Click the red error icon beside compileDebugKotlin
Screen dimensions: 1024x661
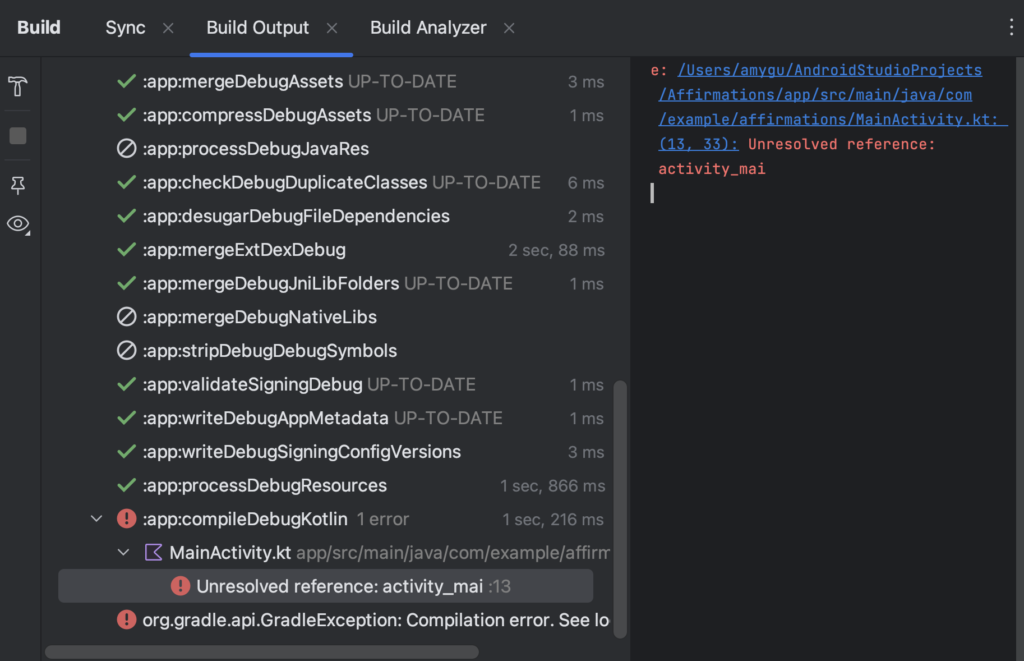tap(126, 519)
